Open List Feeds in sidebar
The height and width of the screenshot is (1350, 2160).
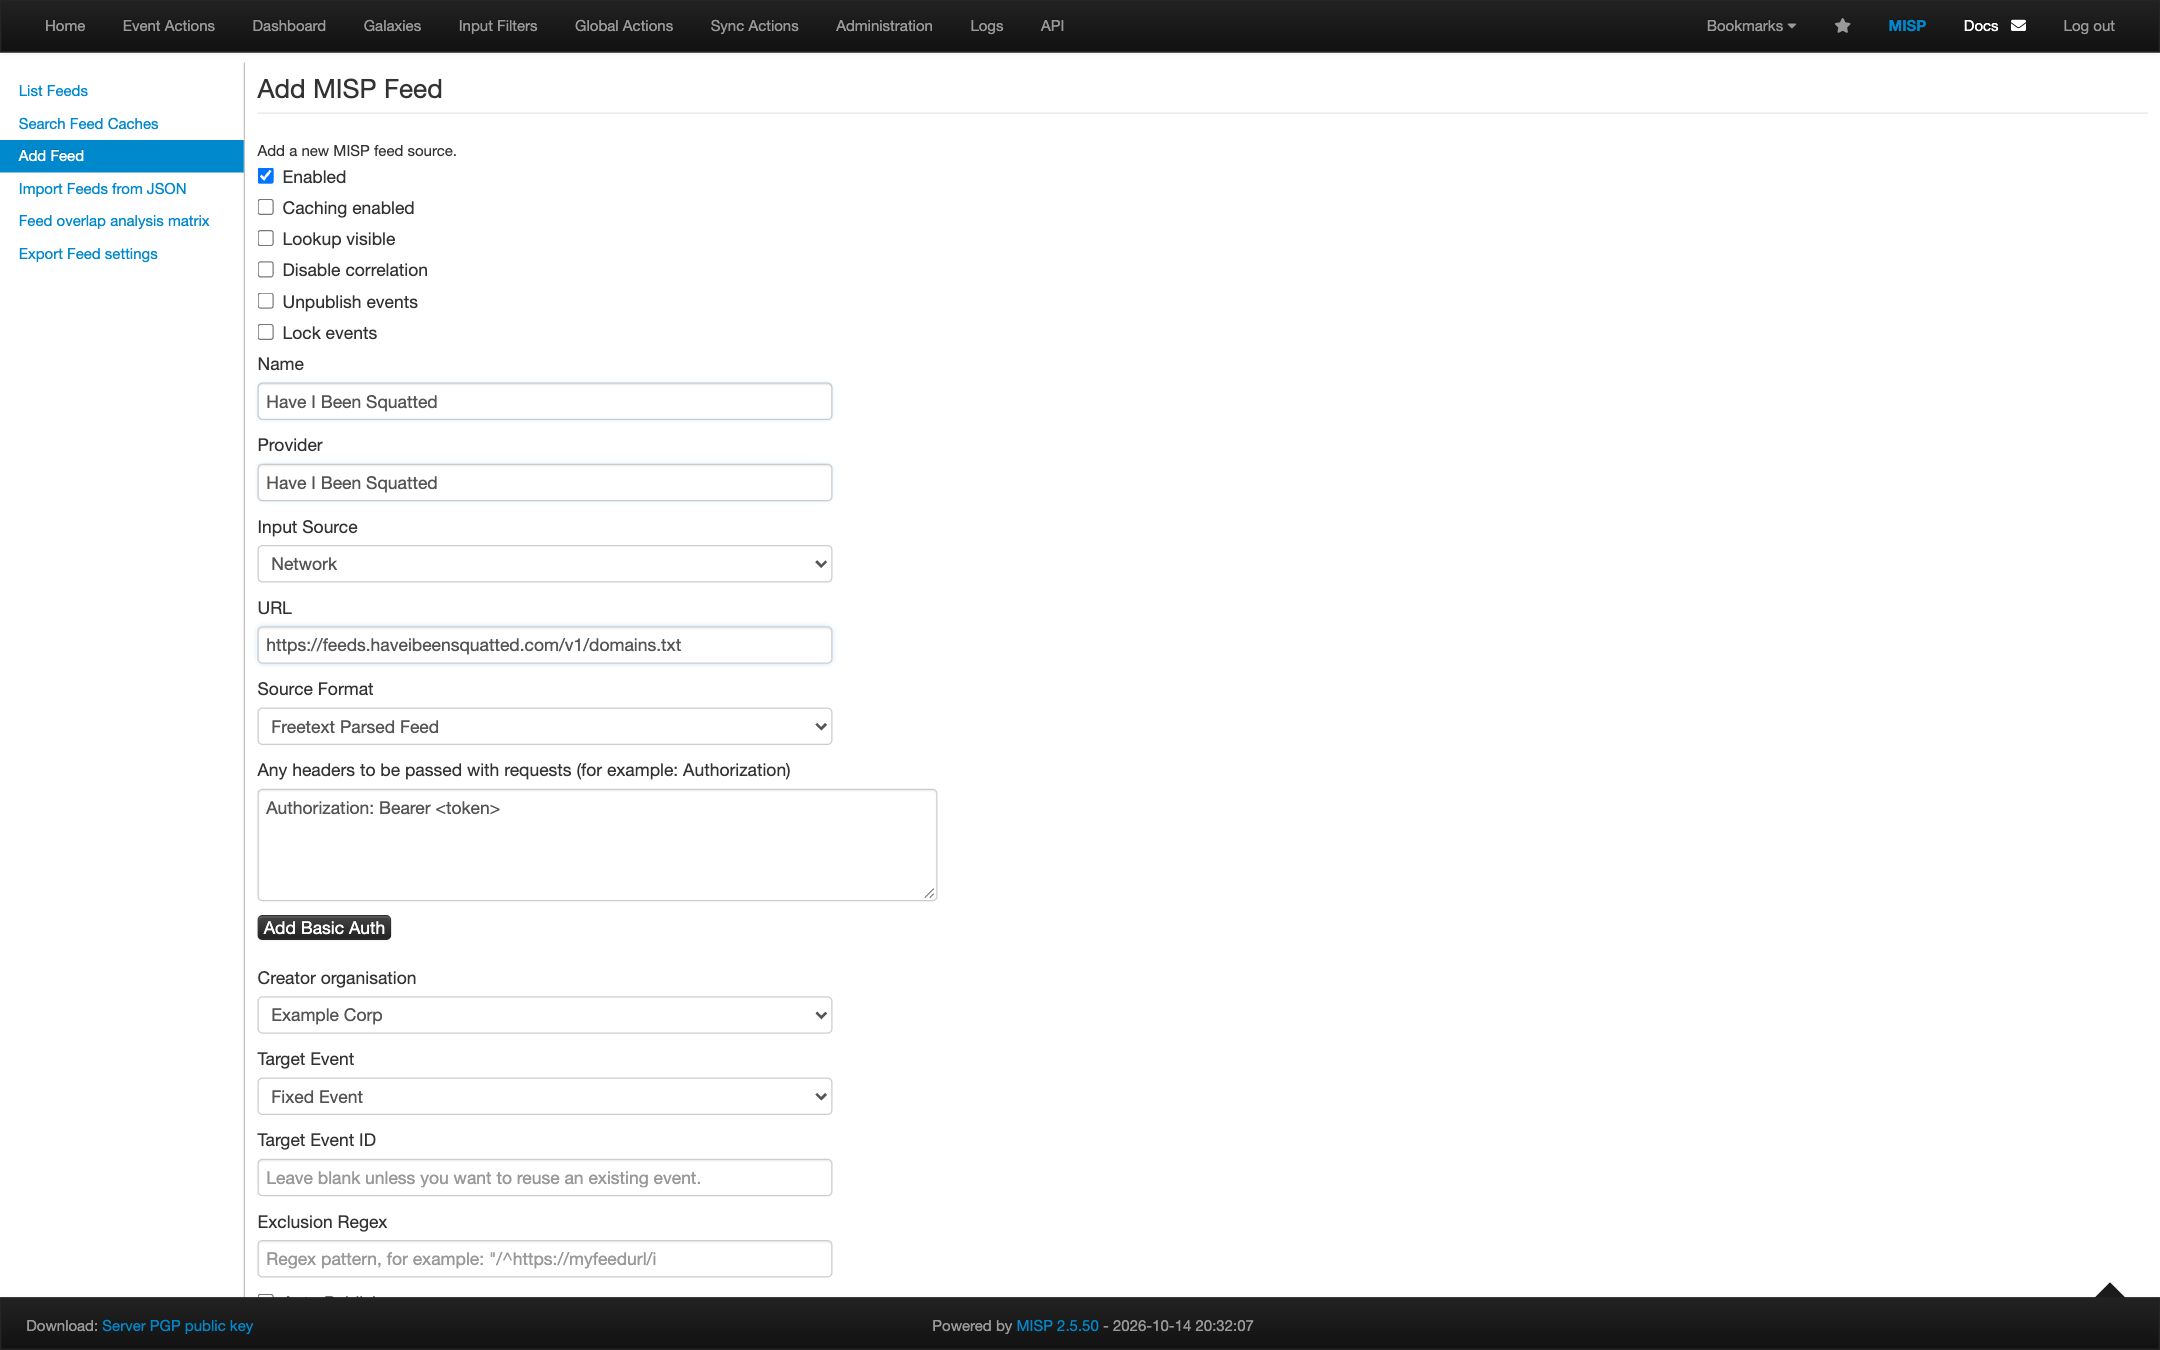tap(53, 91)
